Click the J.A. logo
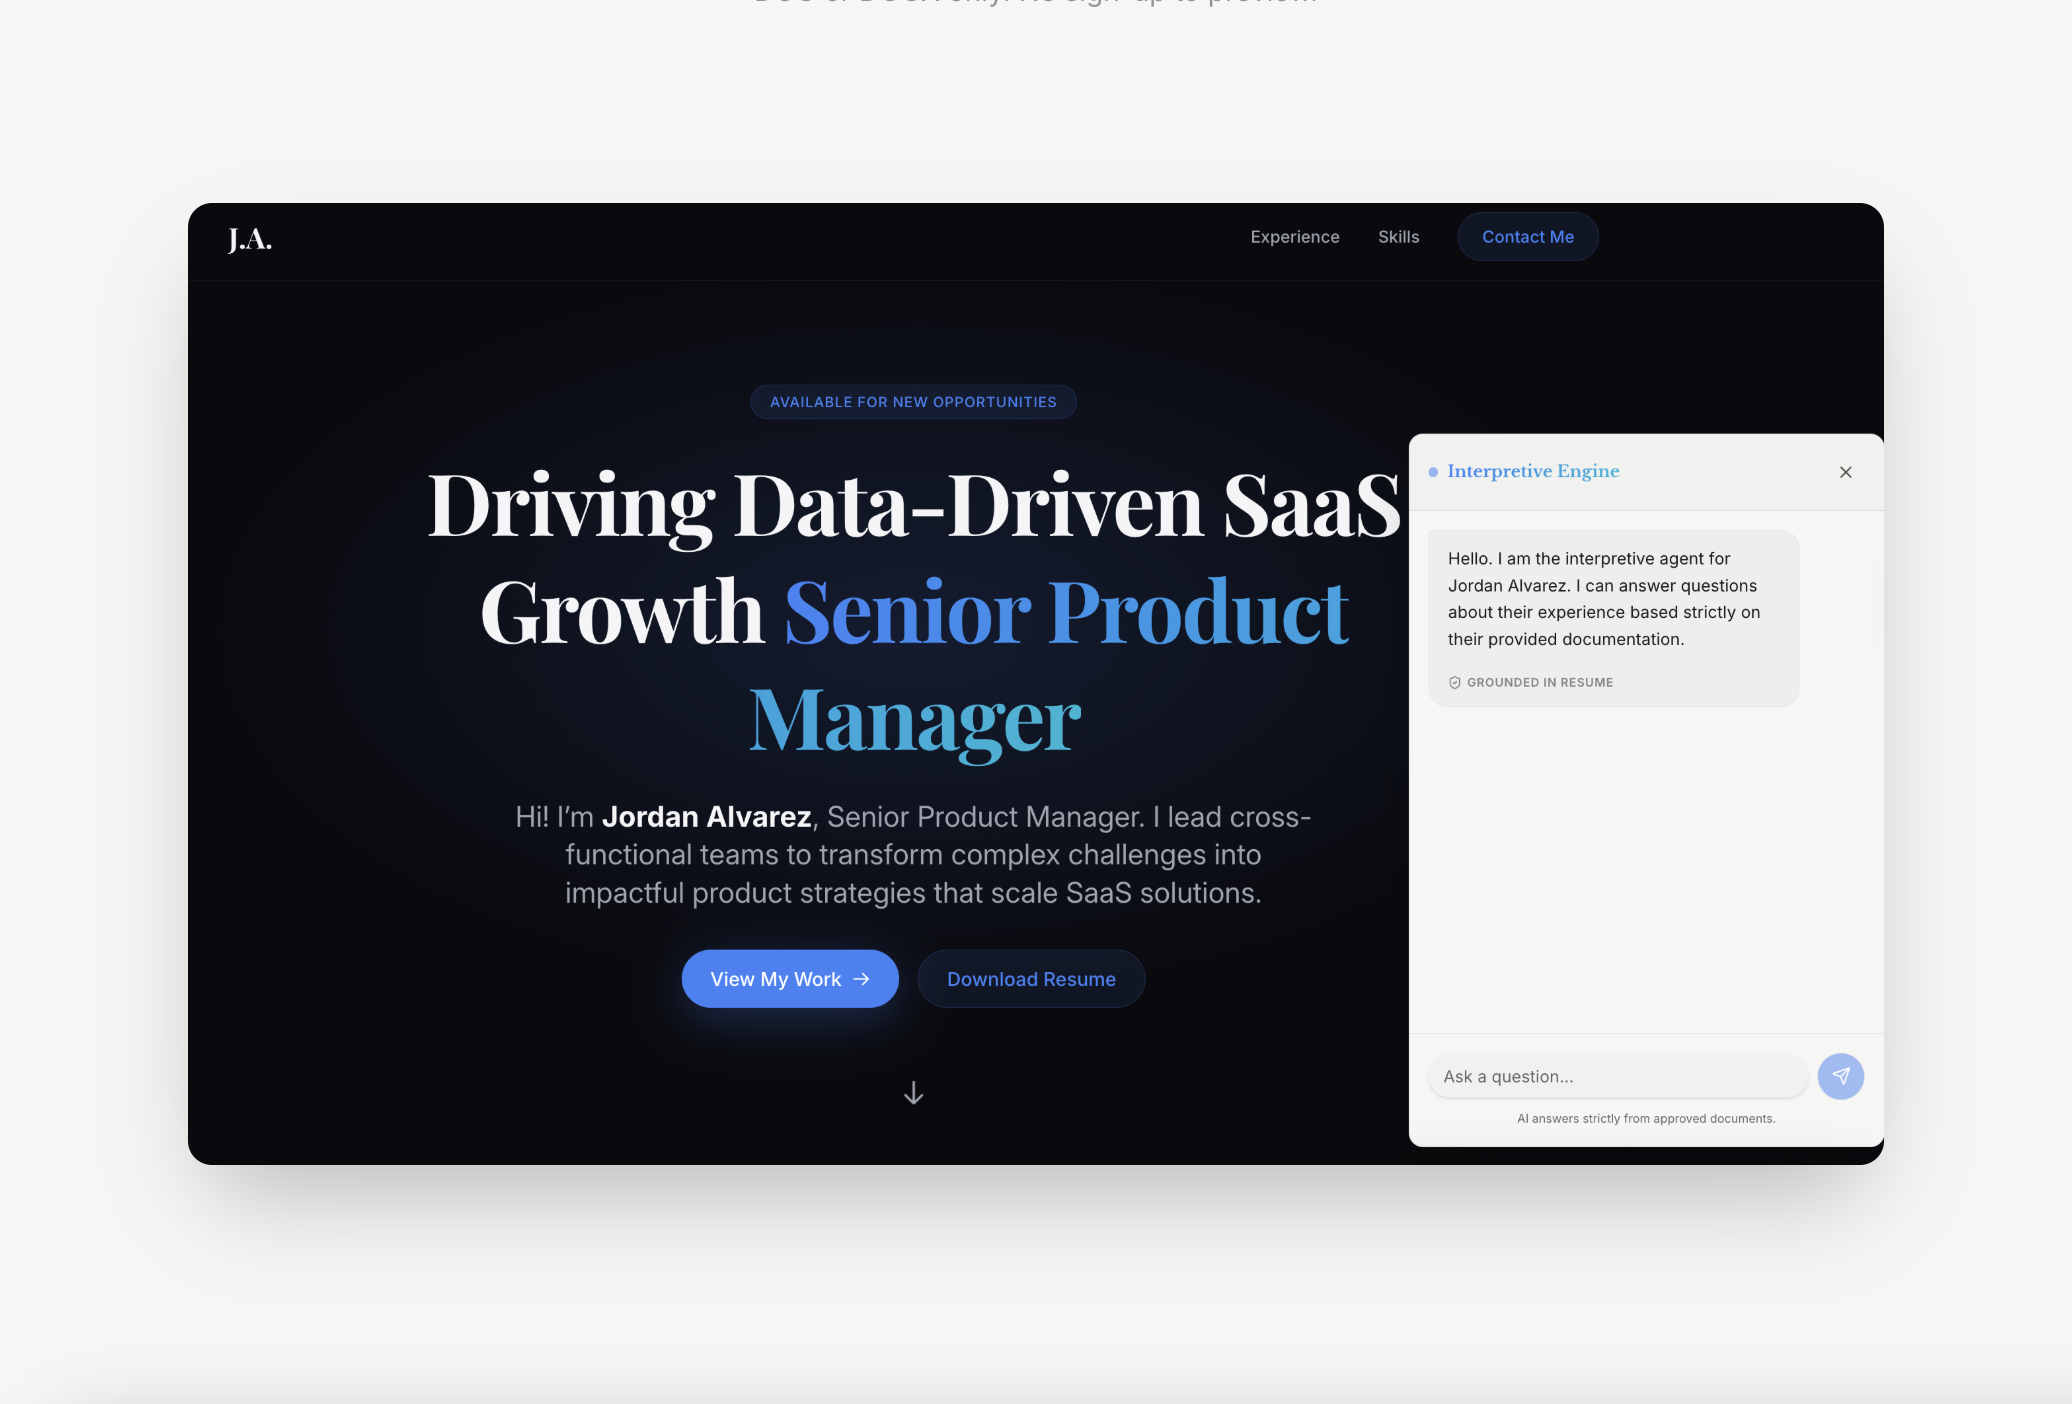The image size is (2072, 1404). coord(249,240)
